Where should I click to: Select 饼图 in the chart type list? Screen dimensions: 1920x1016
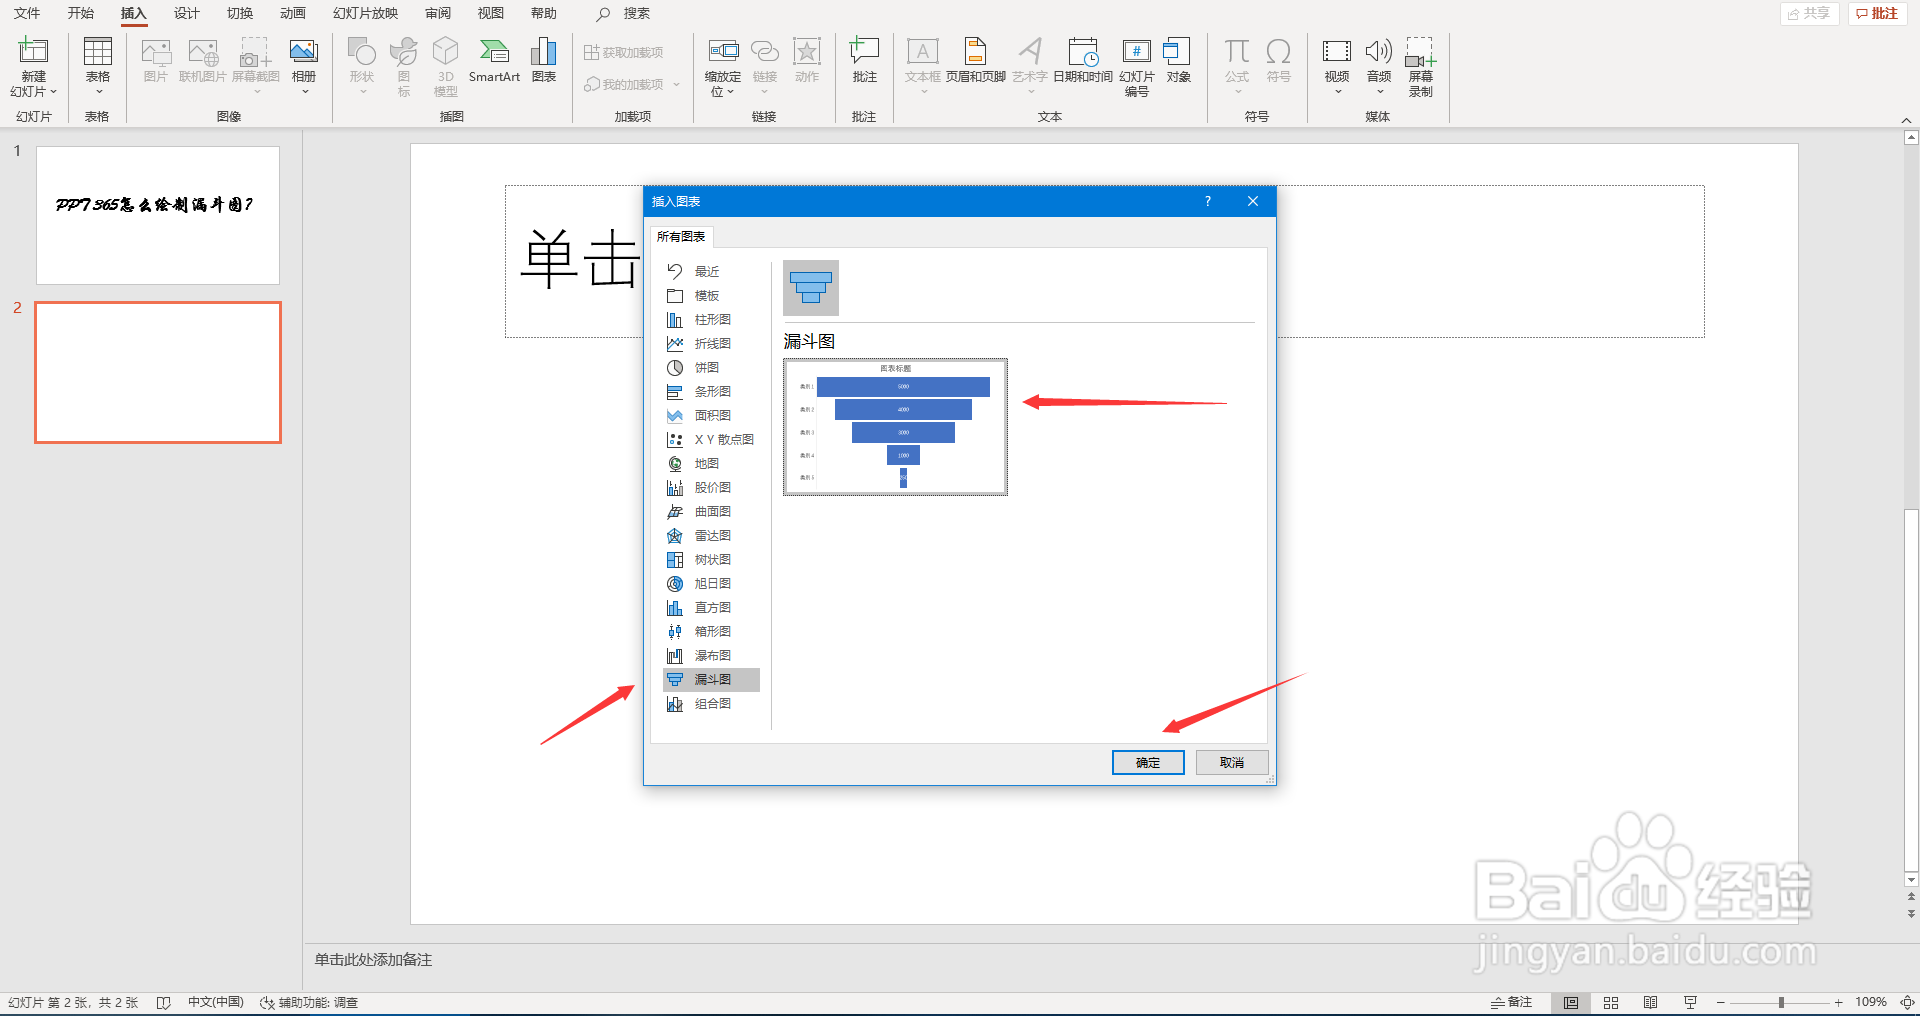705,367
